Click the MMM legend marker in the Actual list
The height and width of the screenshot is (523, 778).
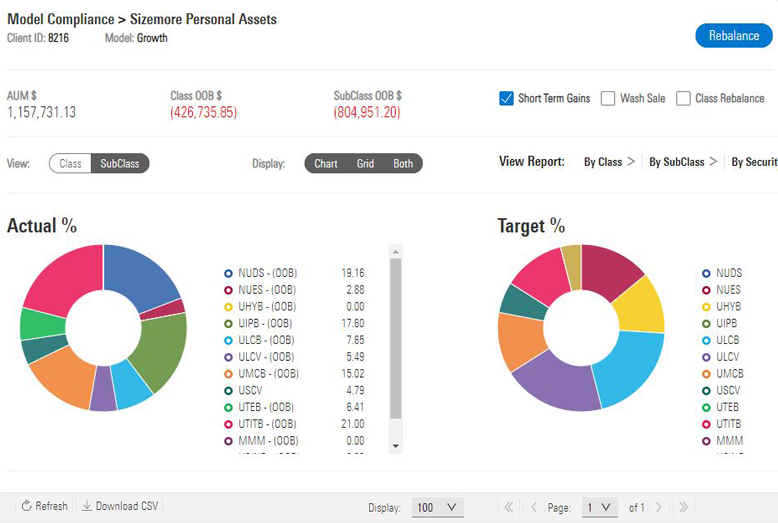(x=228, y=441)
